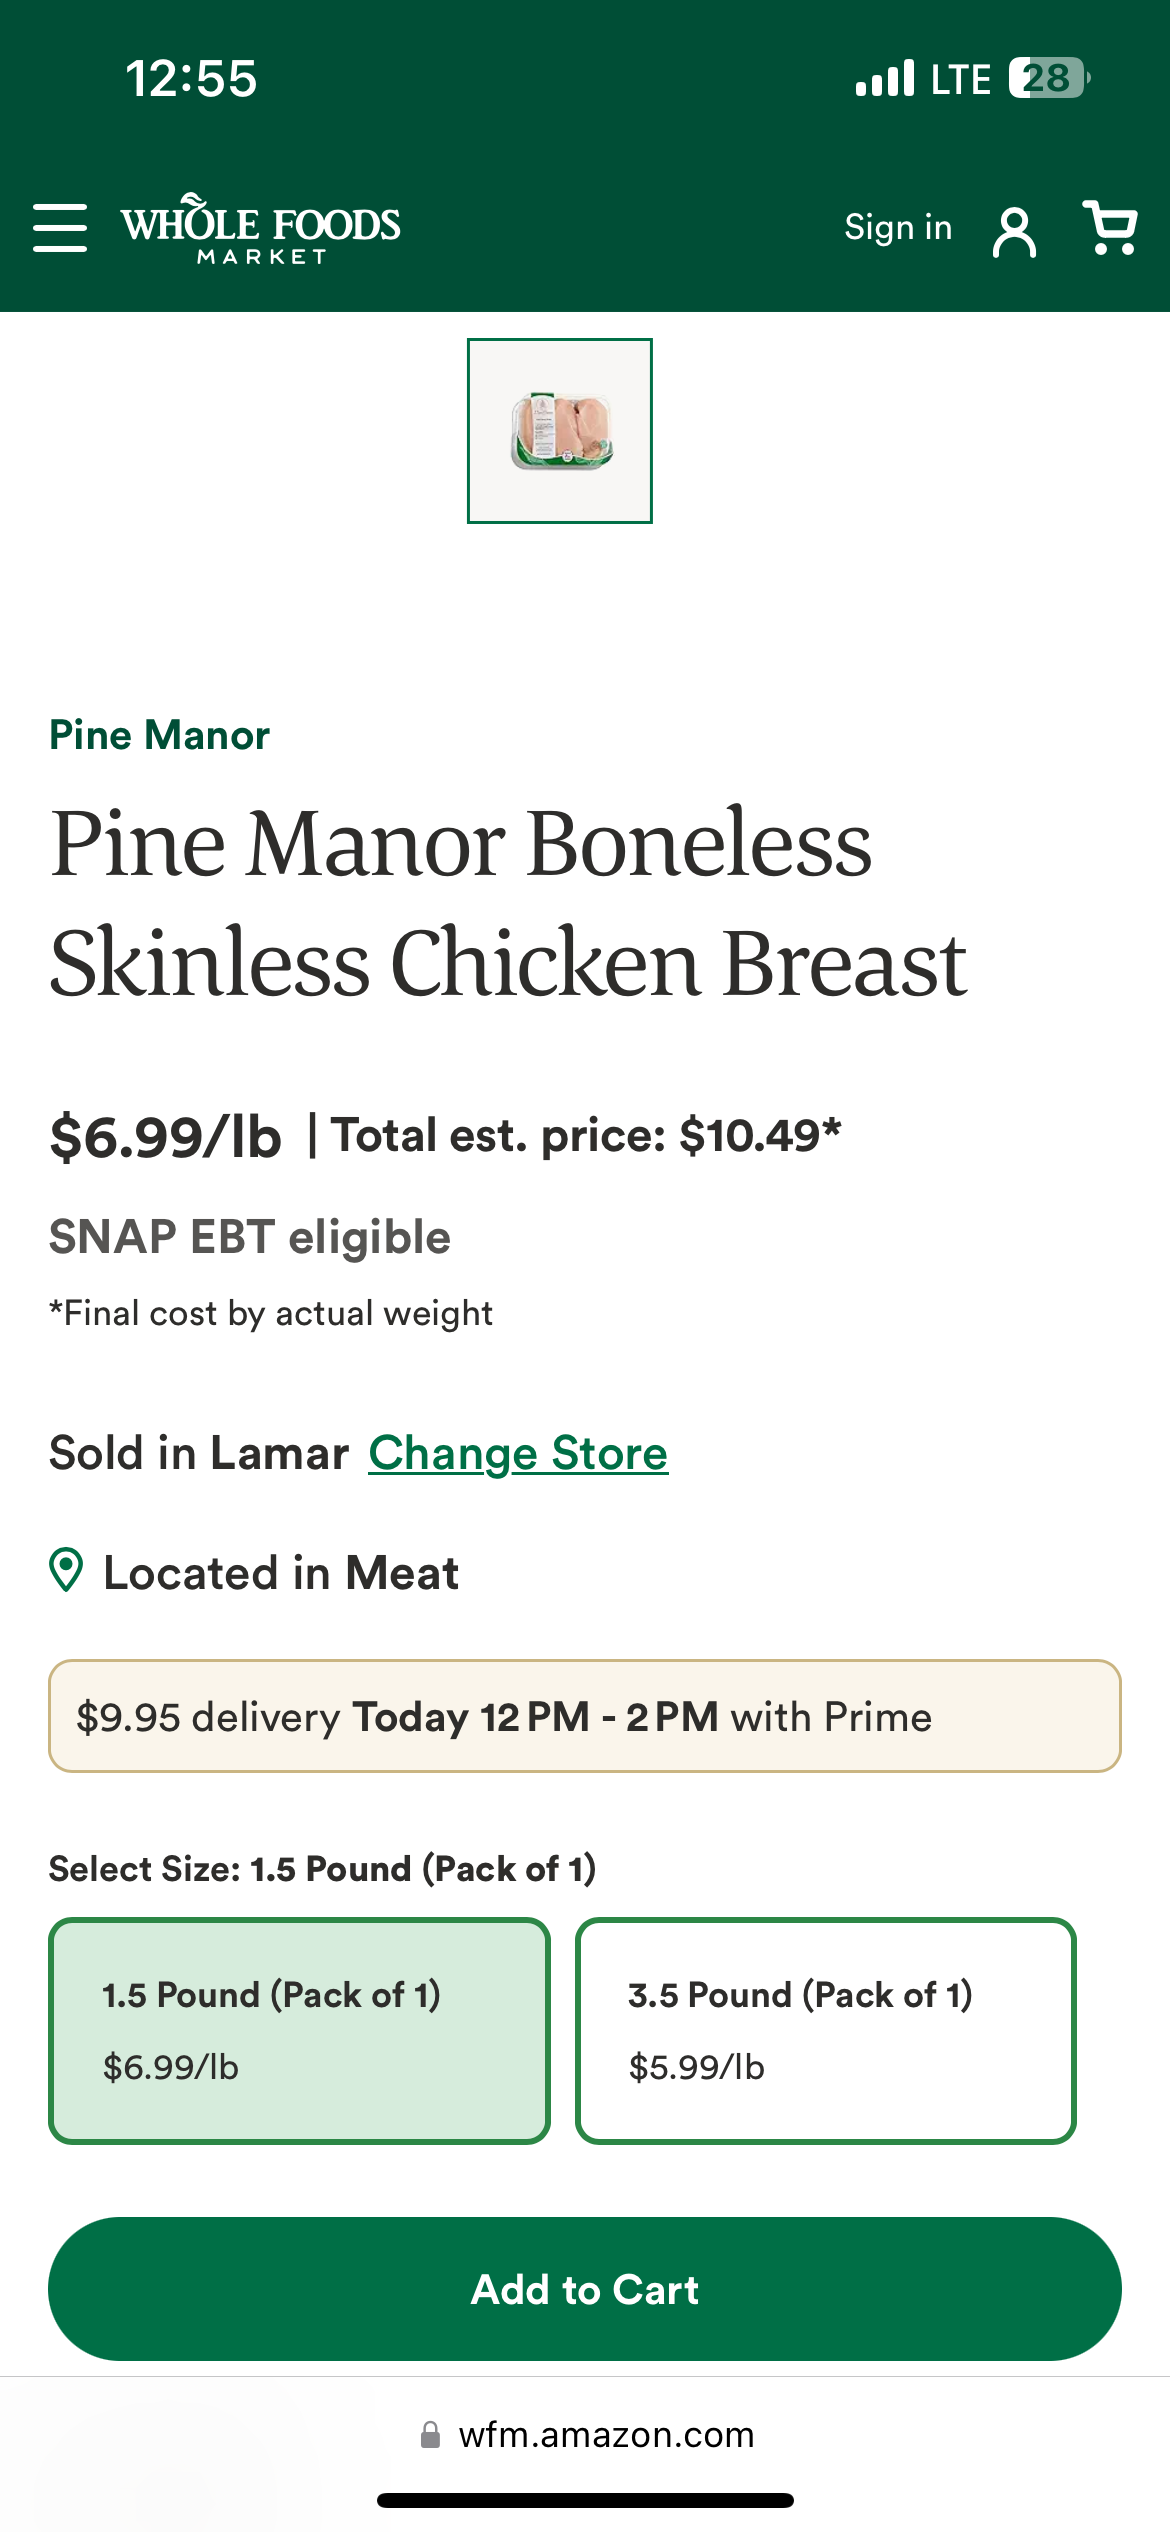Open the Pine Manor brand link
The height and width of the screenshot is (2532, 1170).
[x=160, y=735]
